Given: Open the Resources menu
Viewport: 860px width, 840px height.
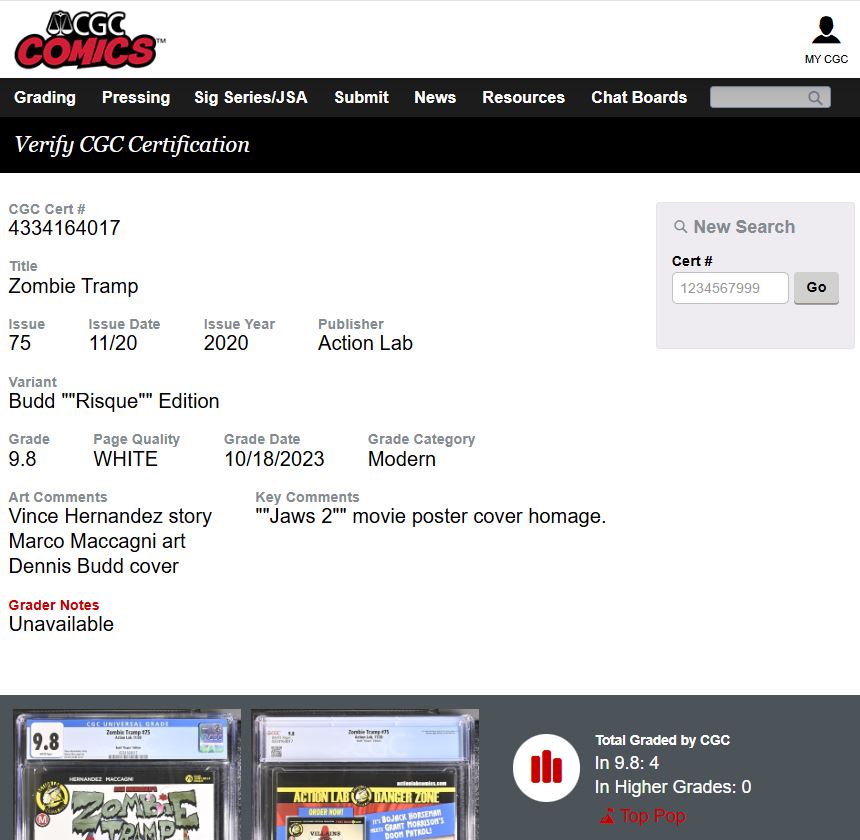Looking at the screenshot, I should pyautogui.click(x=523, y=97).
